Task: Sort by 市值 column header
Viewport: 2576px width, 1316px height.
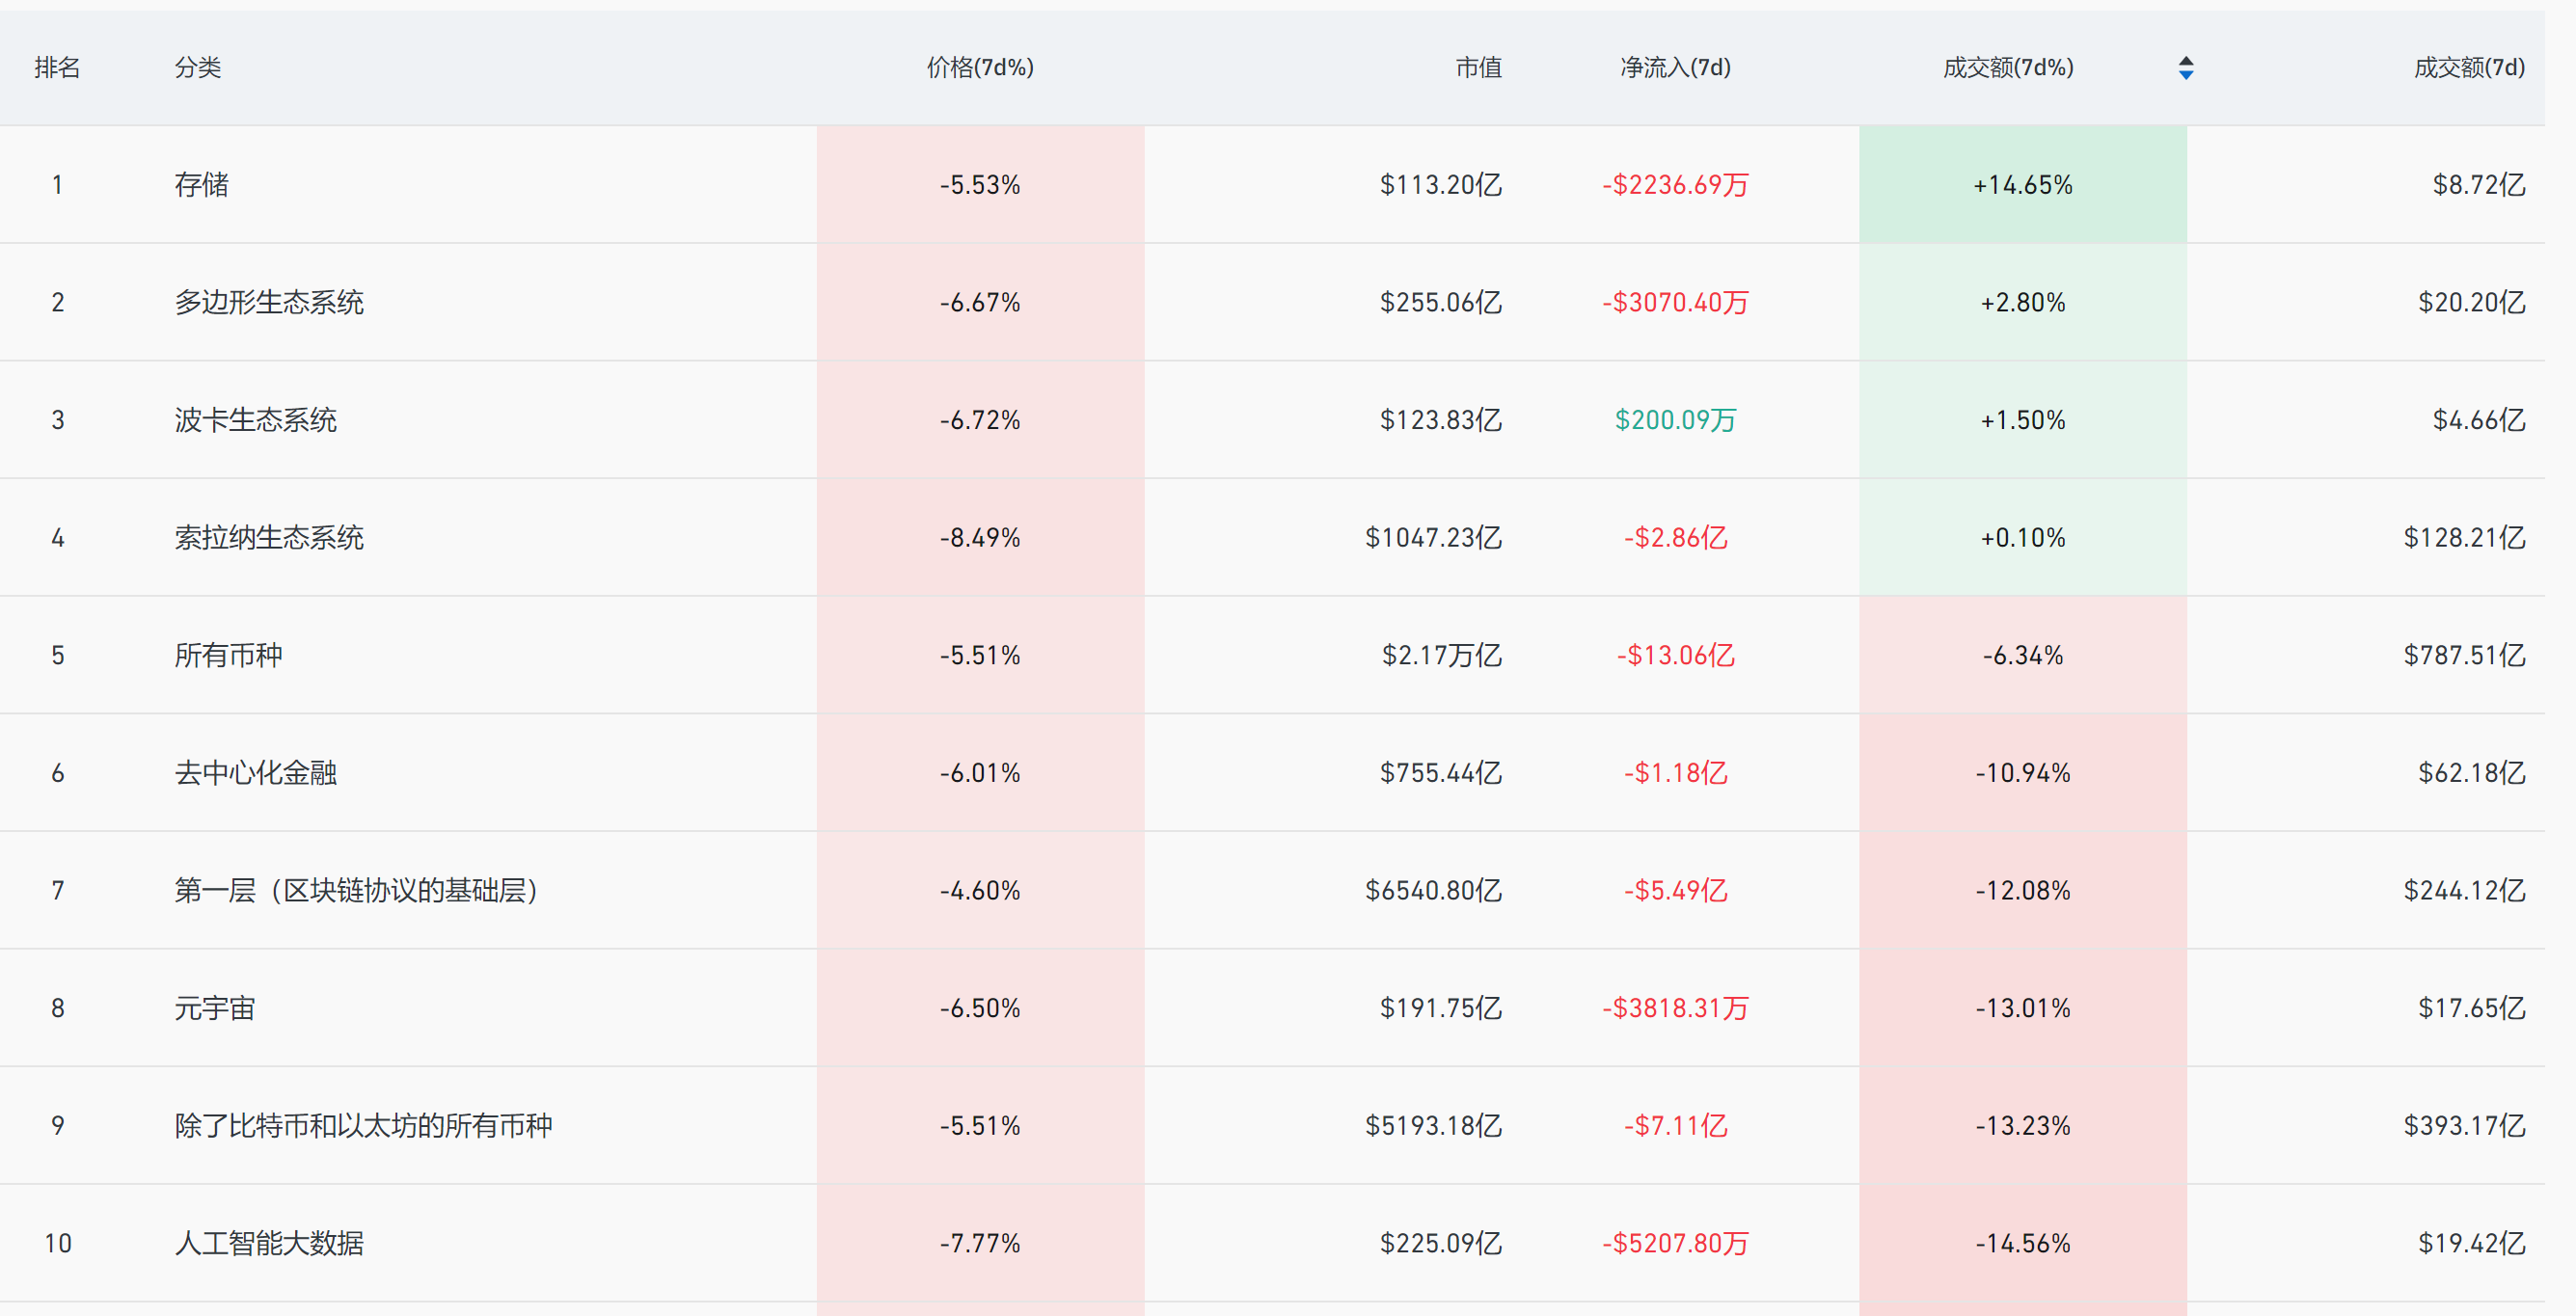Action: point(1478,68)
